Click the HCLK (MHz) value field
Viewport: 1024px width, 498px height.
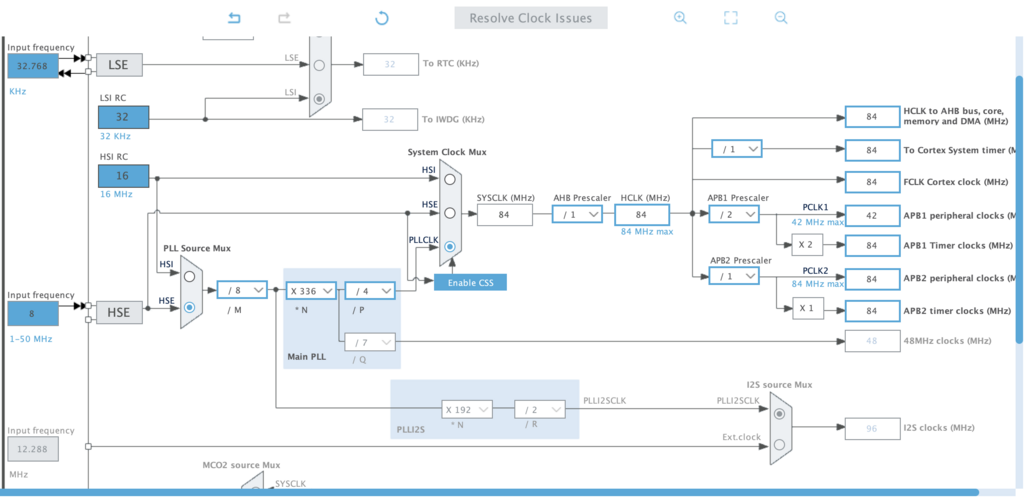[x=641, y=214]
